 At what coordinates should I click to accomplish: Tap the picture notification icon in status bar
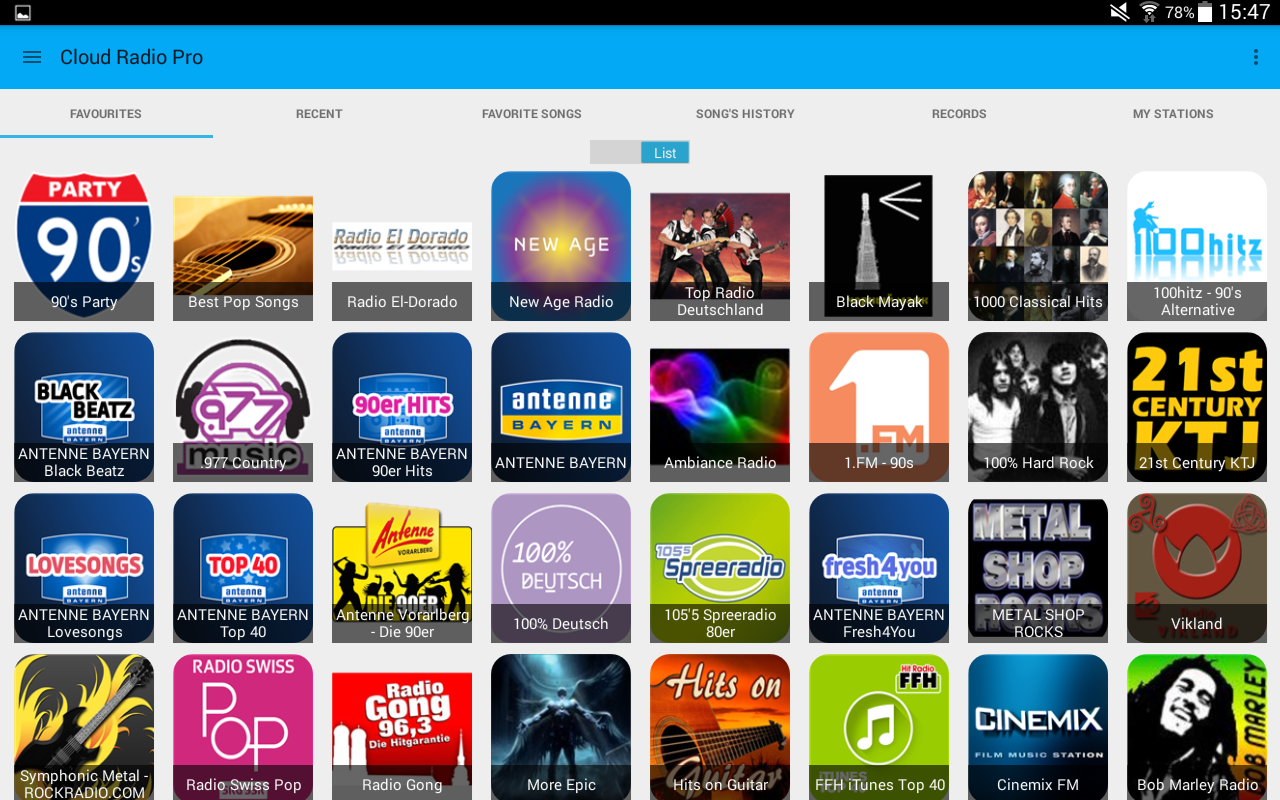click(x=22, y=13)
